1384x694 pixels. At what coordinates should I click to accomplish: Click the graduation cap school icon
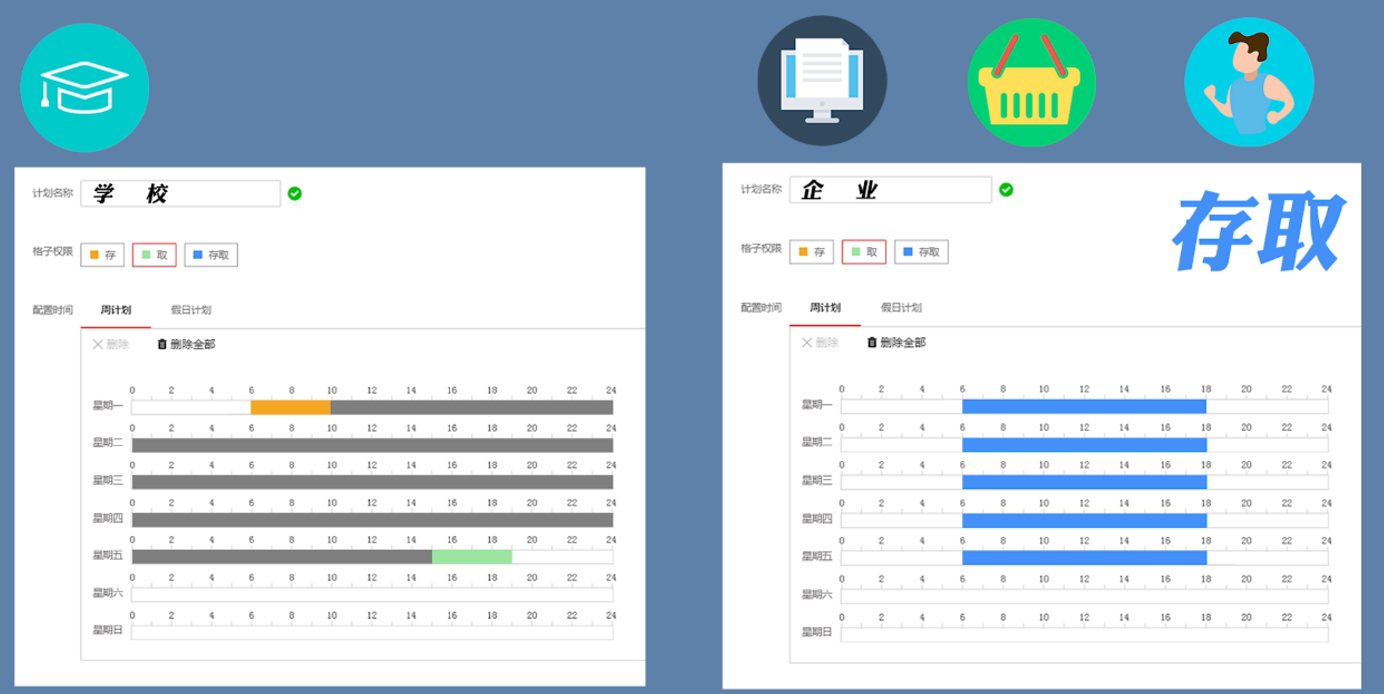point(84,87)
